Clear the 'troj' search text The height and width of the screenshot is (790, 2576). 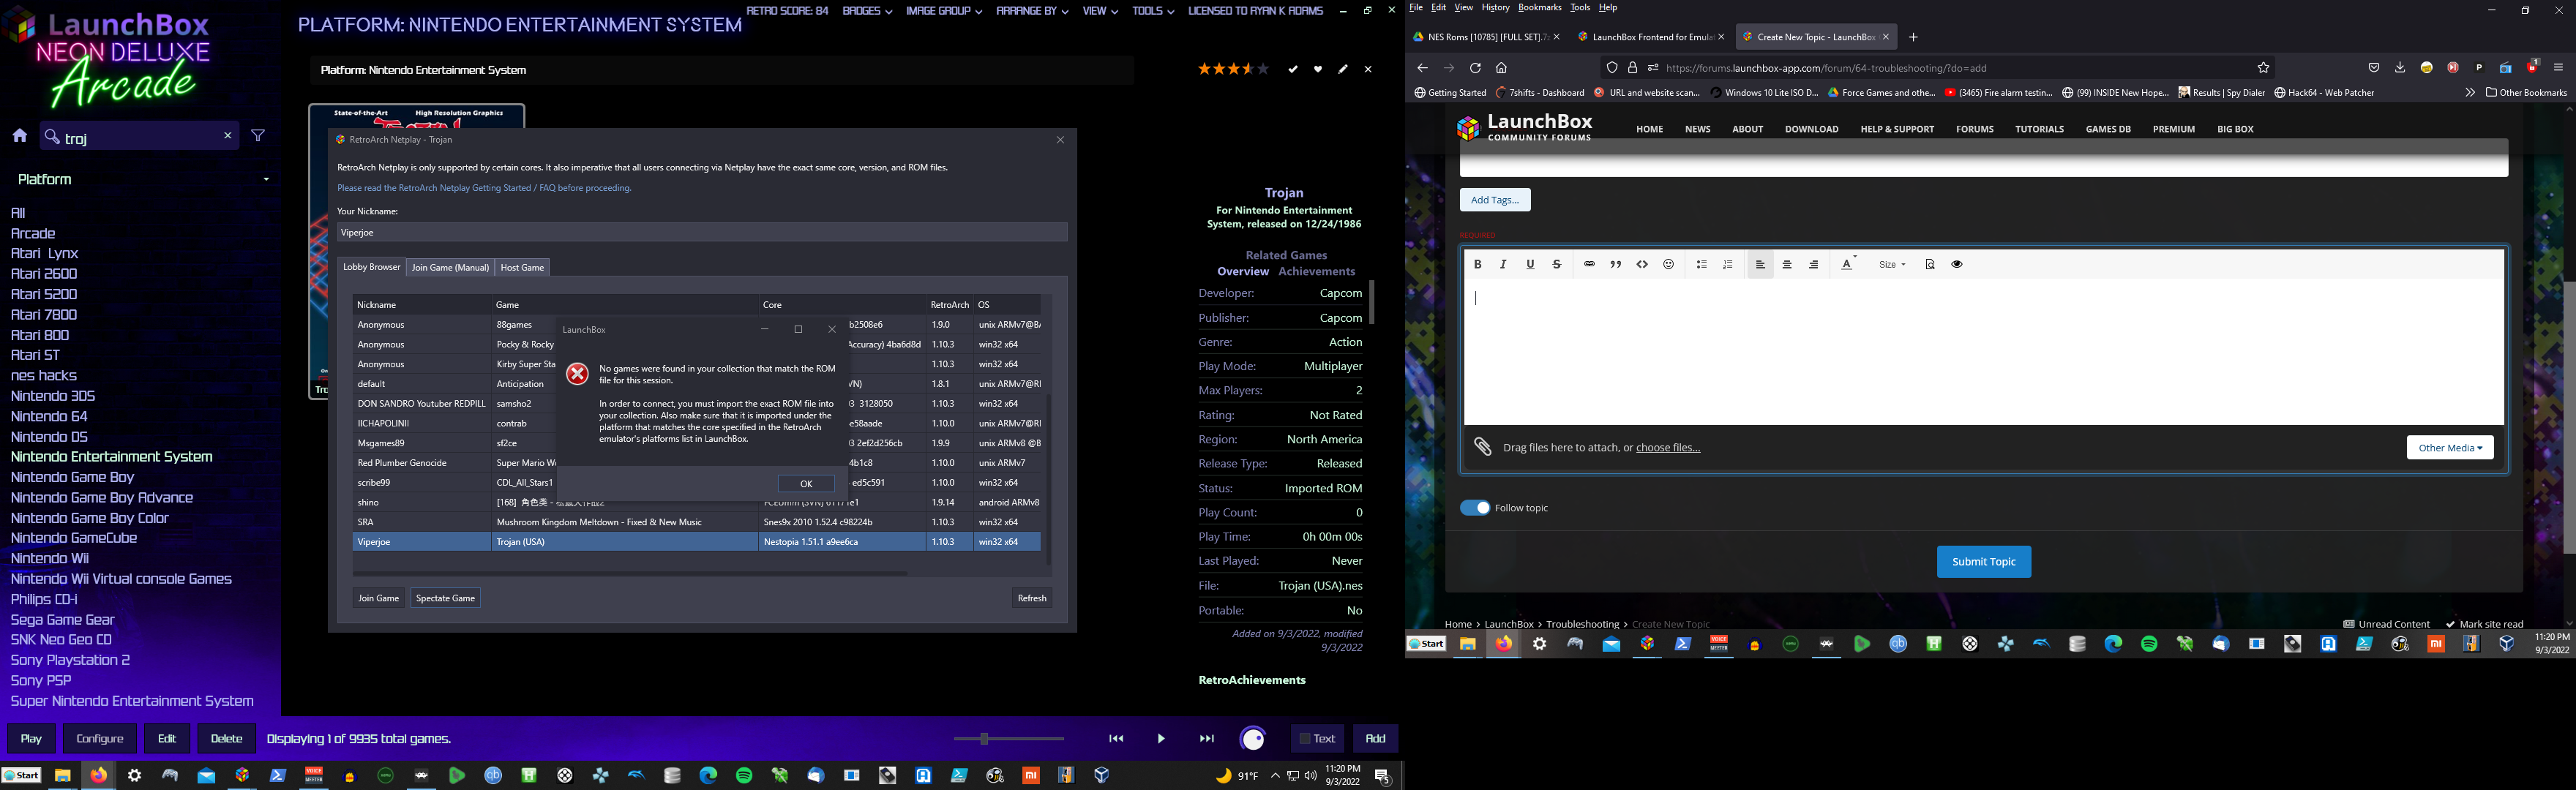click(x=228, y=136)
